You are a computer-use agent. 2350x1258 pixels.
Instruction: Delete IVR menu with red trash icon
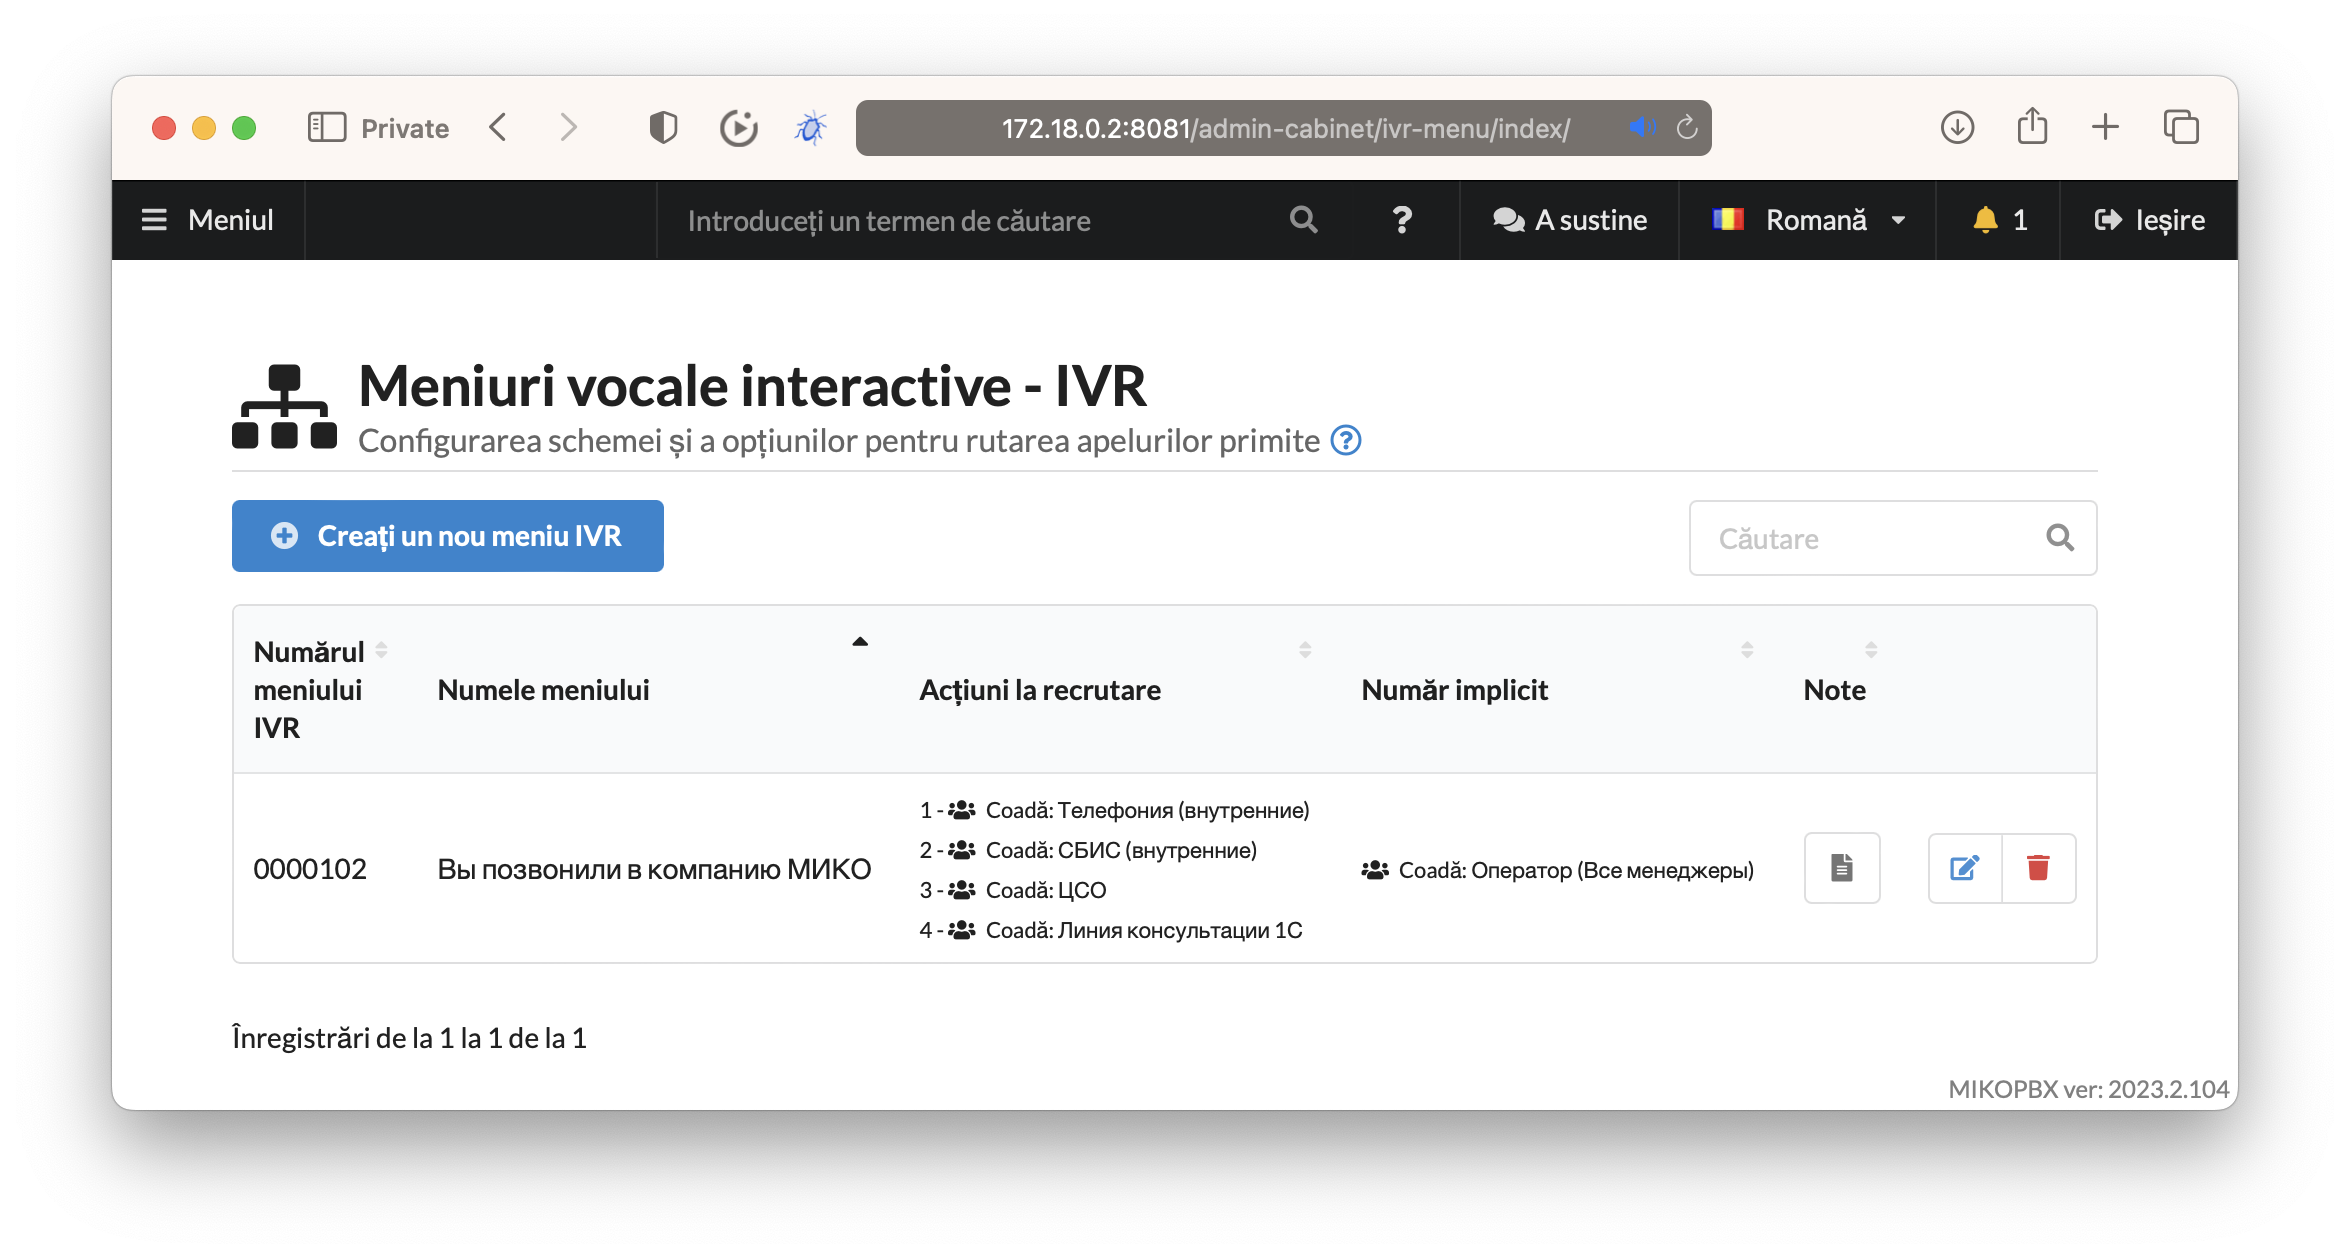(x=2038, y=868)
